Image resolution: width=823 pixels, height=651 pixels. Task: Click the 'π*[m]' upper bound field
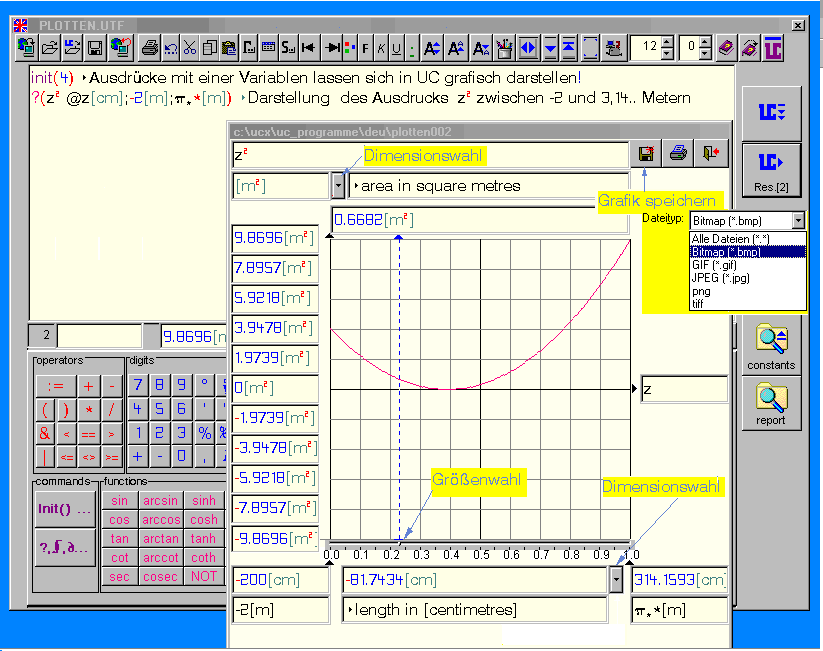pos(679,610)
